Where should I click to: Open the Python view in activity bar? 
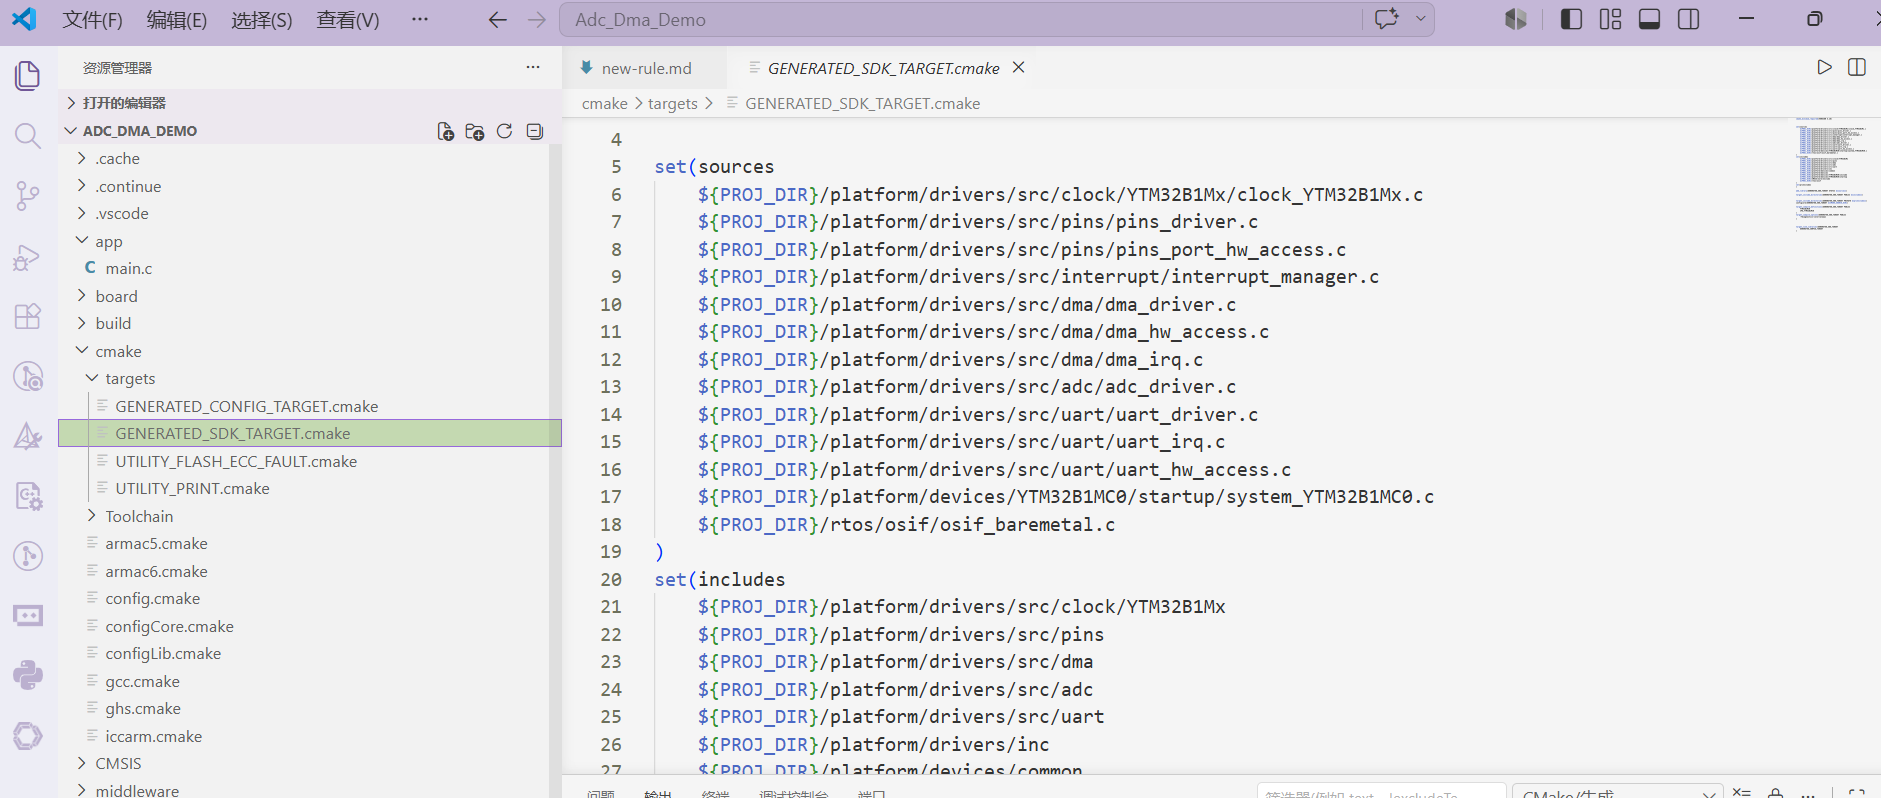[x=28, y=675]
